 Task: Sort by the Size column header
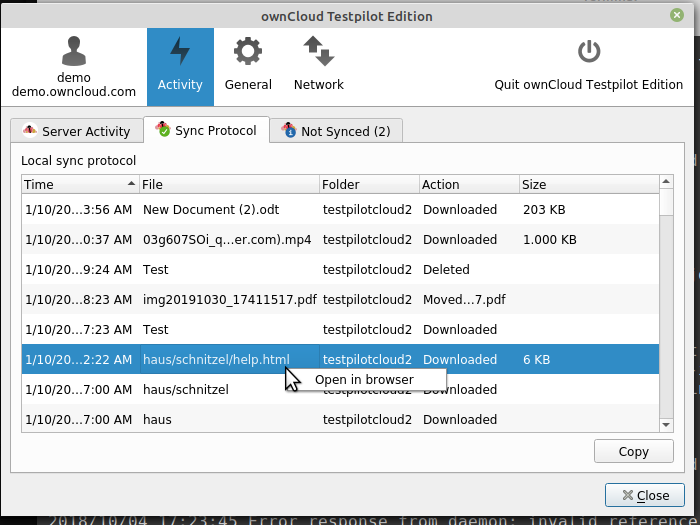tap(589, 184)
